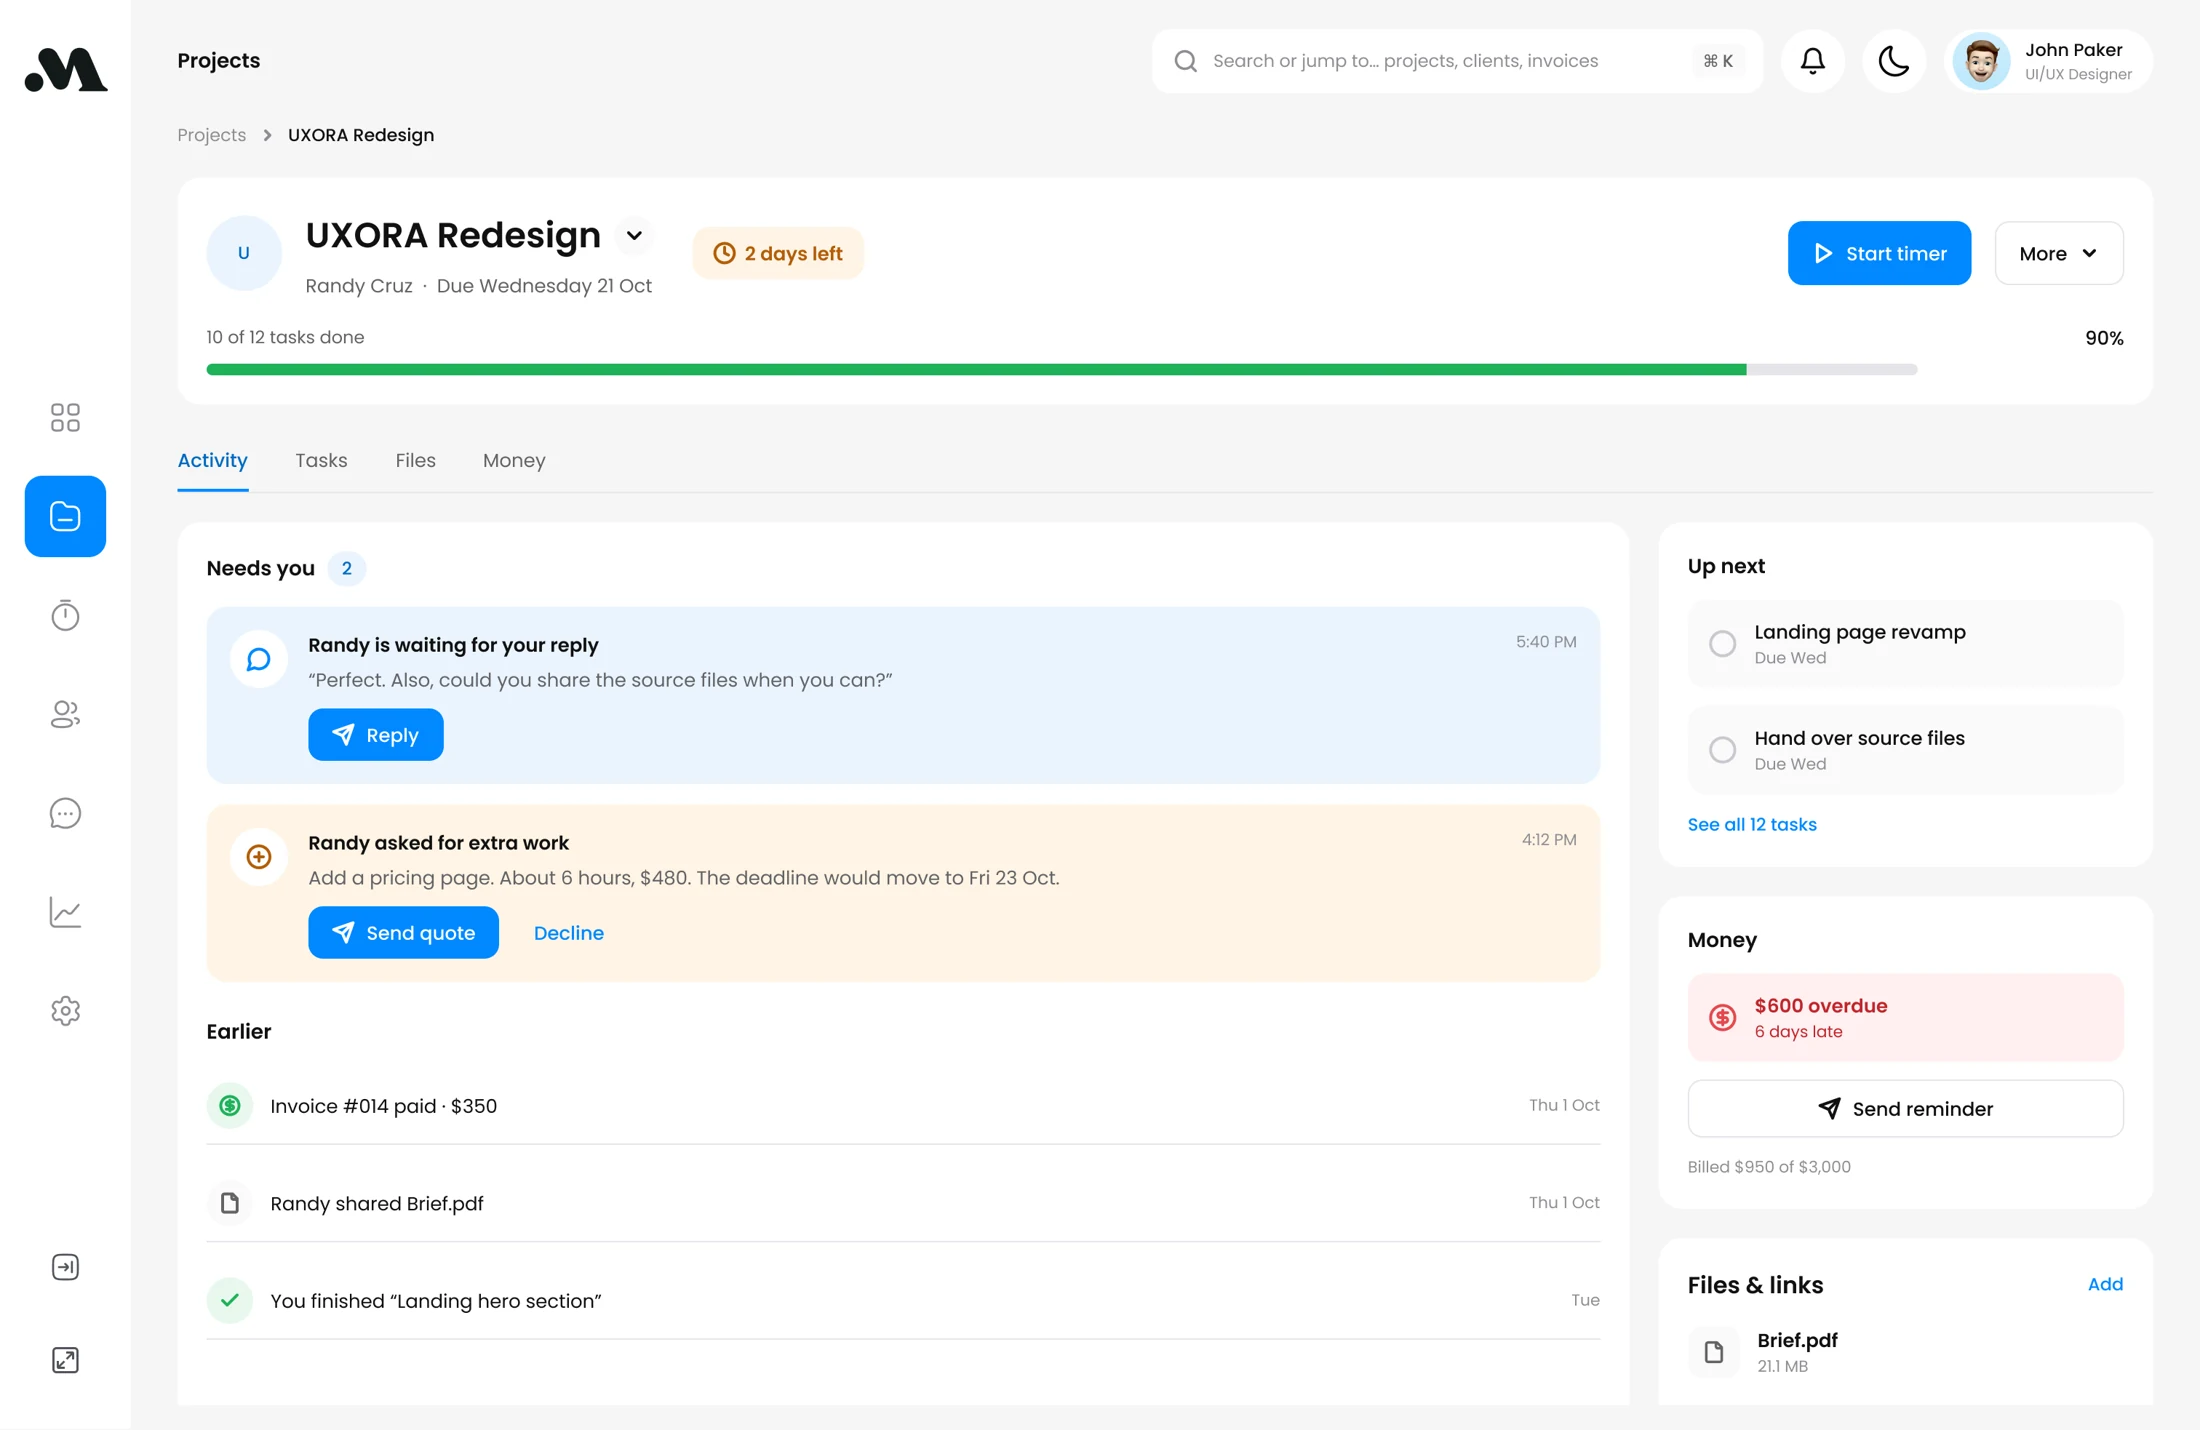This screenshot has height=1430, width=2200.
Task: Switch to the Money tab
Action: click(514, 460)
